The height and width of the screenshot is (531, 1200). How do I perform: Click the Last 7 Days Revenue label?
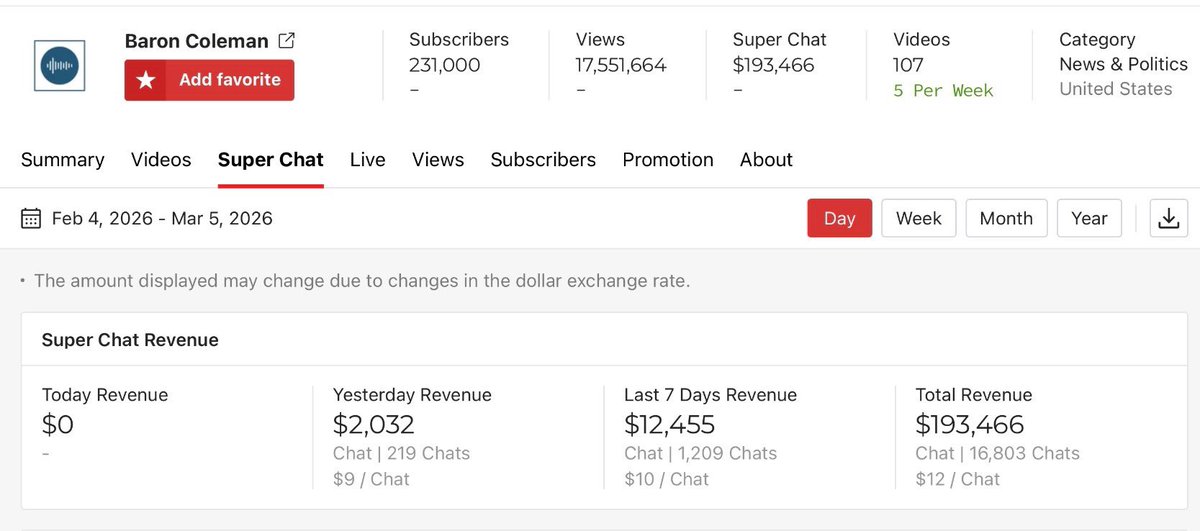(711, 395)
